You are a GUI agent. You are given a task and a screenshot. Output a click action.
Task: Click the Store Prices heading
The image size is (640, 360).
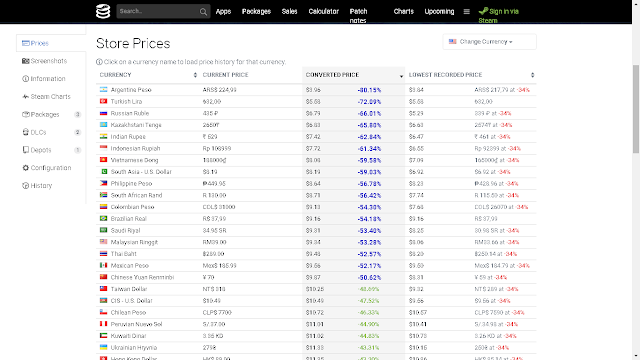click(x=133, y=43)
